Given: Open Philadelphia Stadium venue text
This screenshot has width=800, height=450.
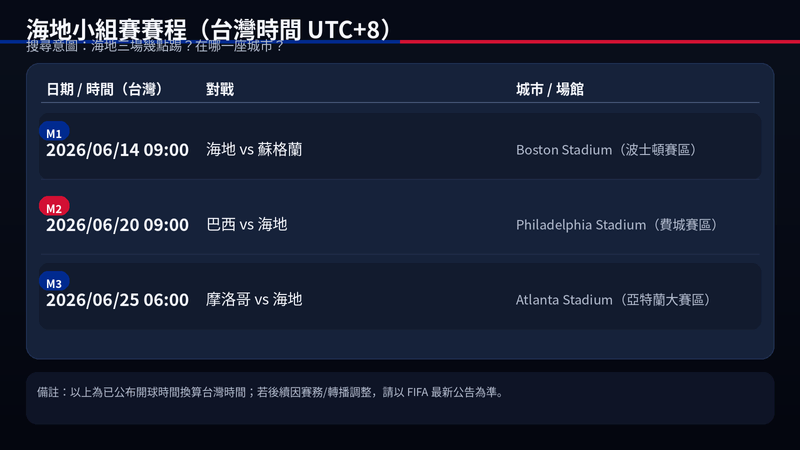Looking at the screenshot, I should [x=617, y=224].
